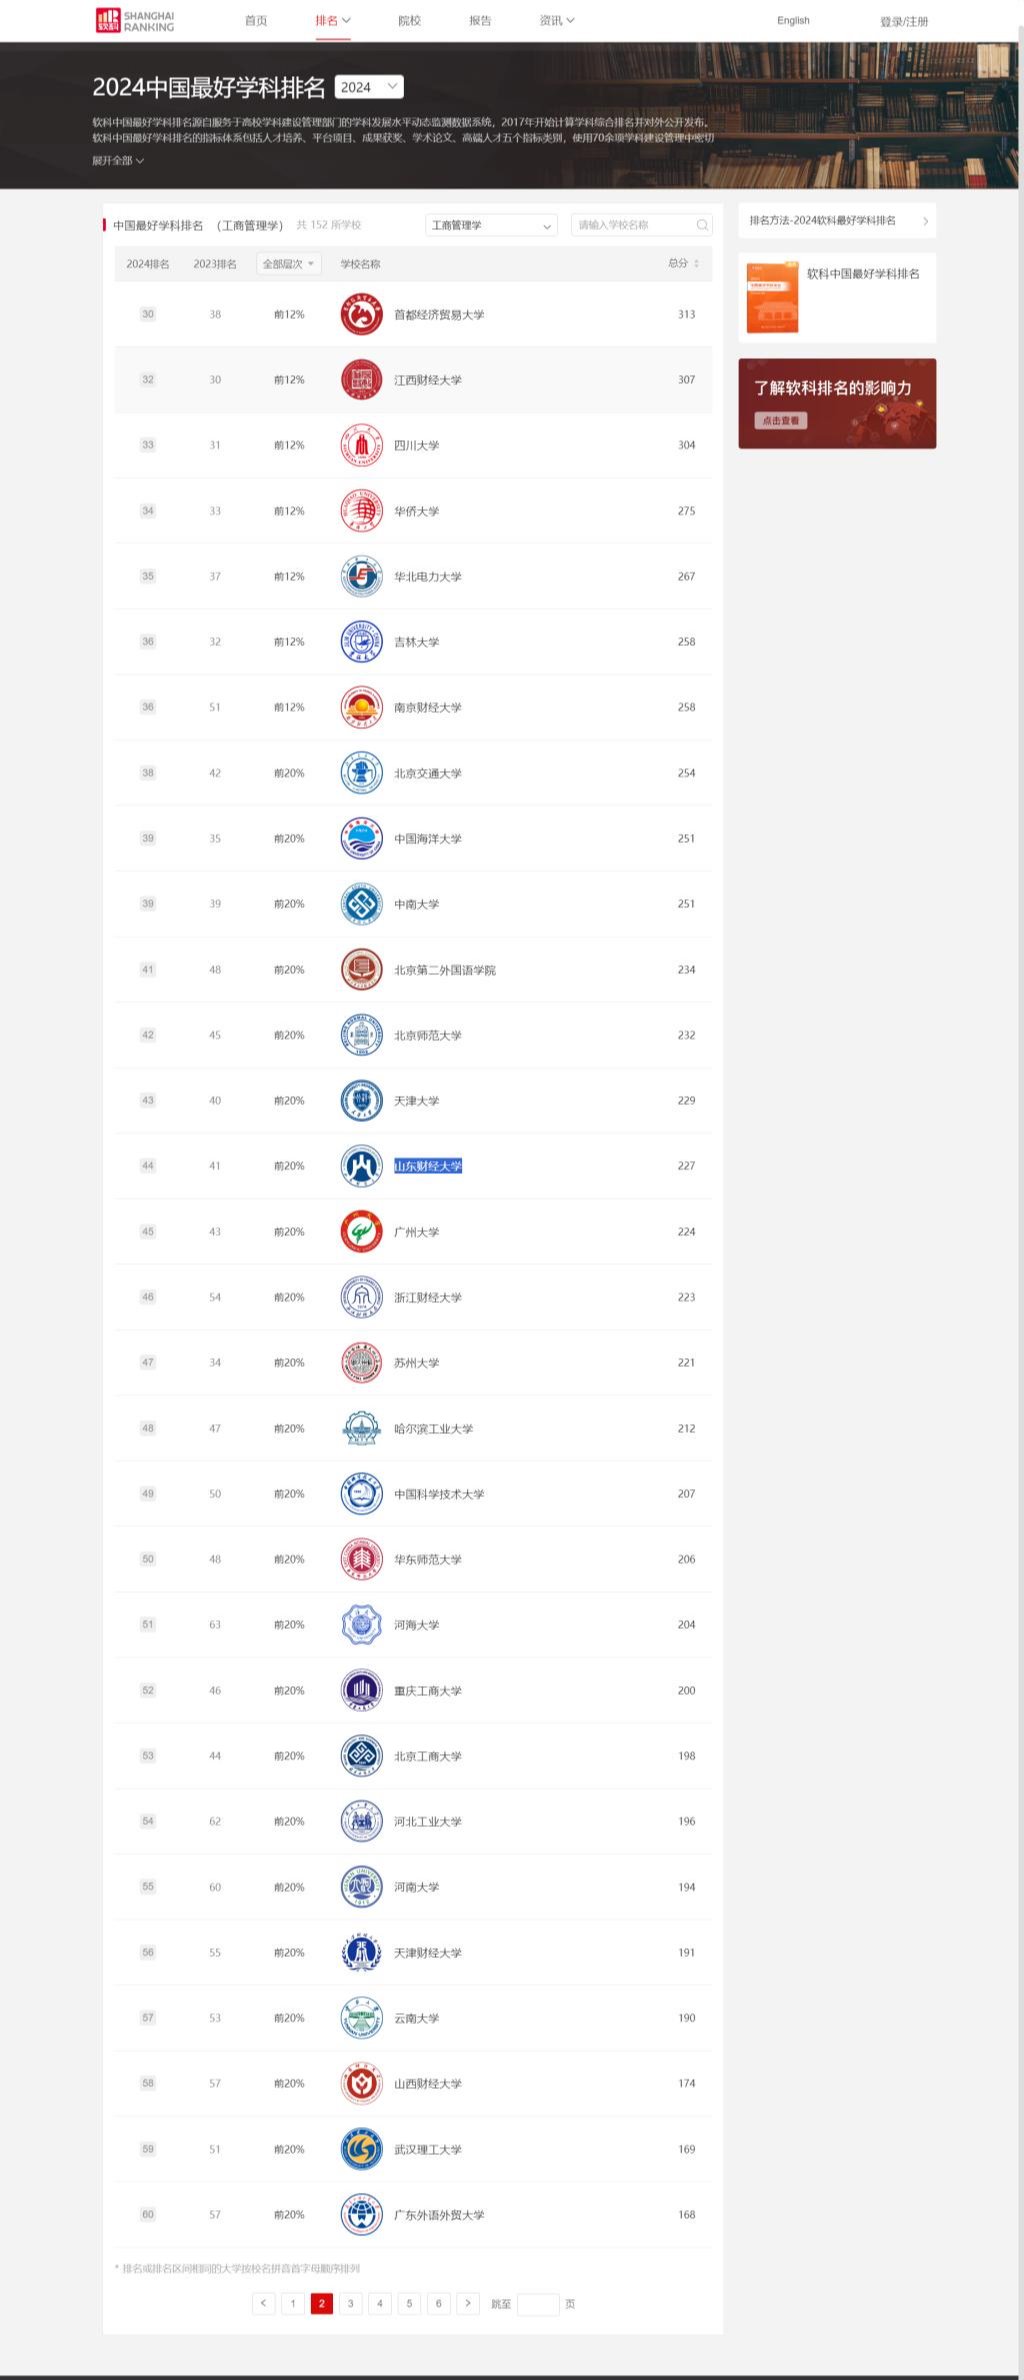
Task: Go to previous page arrow
Action: [263, 2304]
